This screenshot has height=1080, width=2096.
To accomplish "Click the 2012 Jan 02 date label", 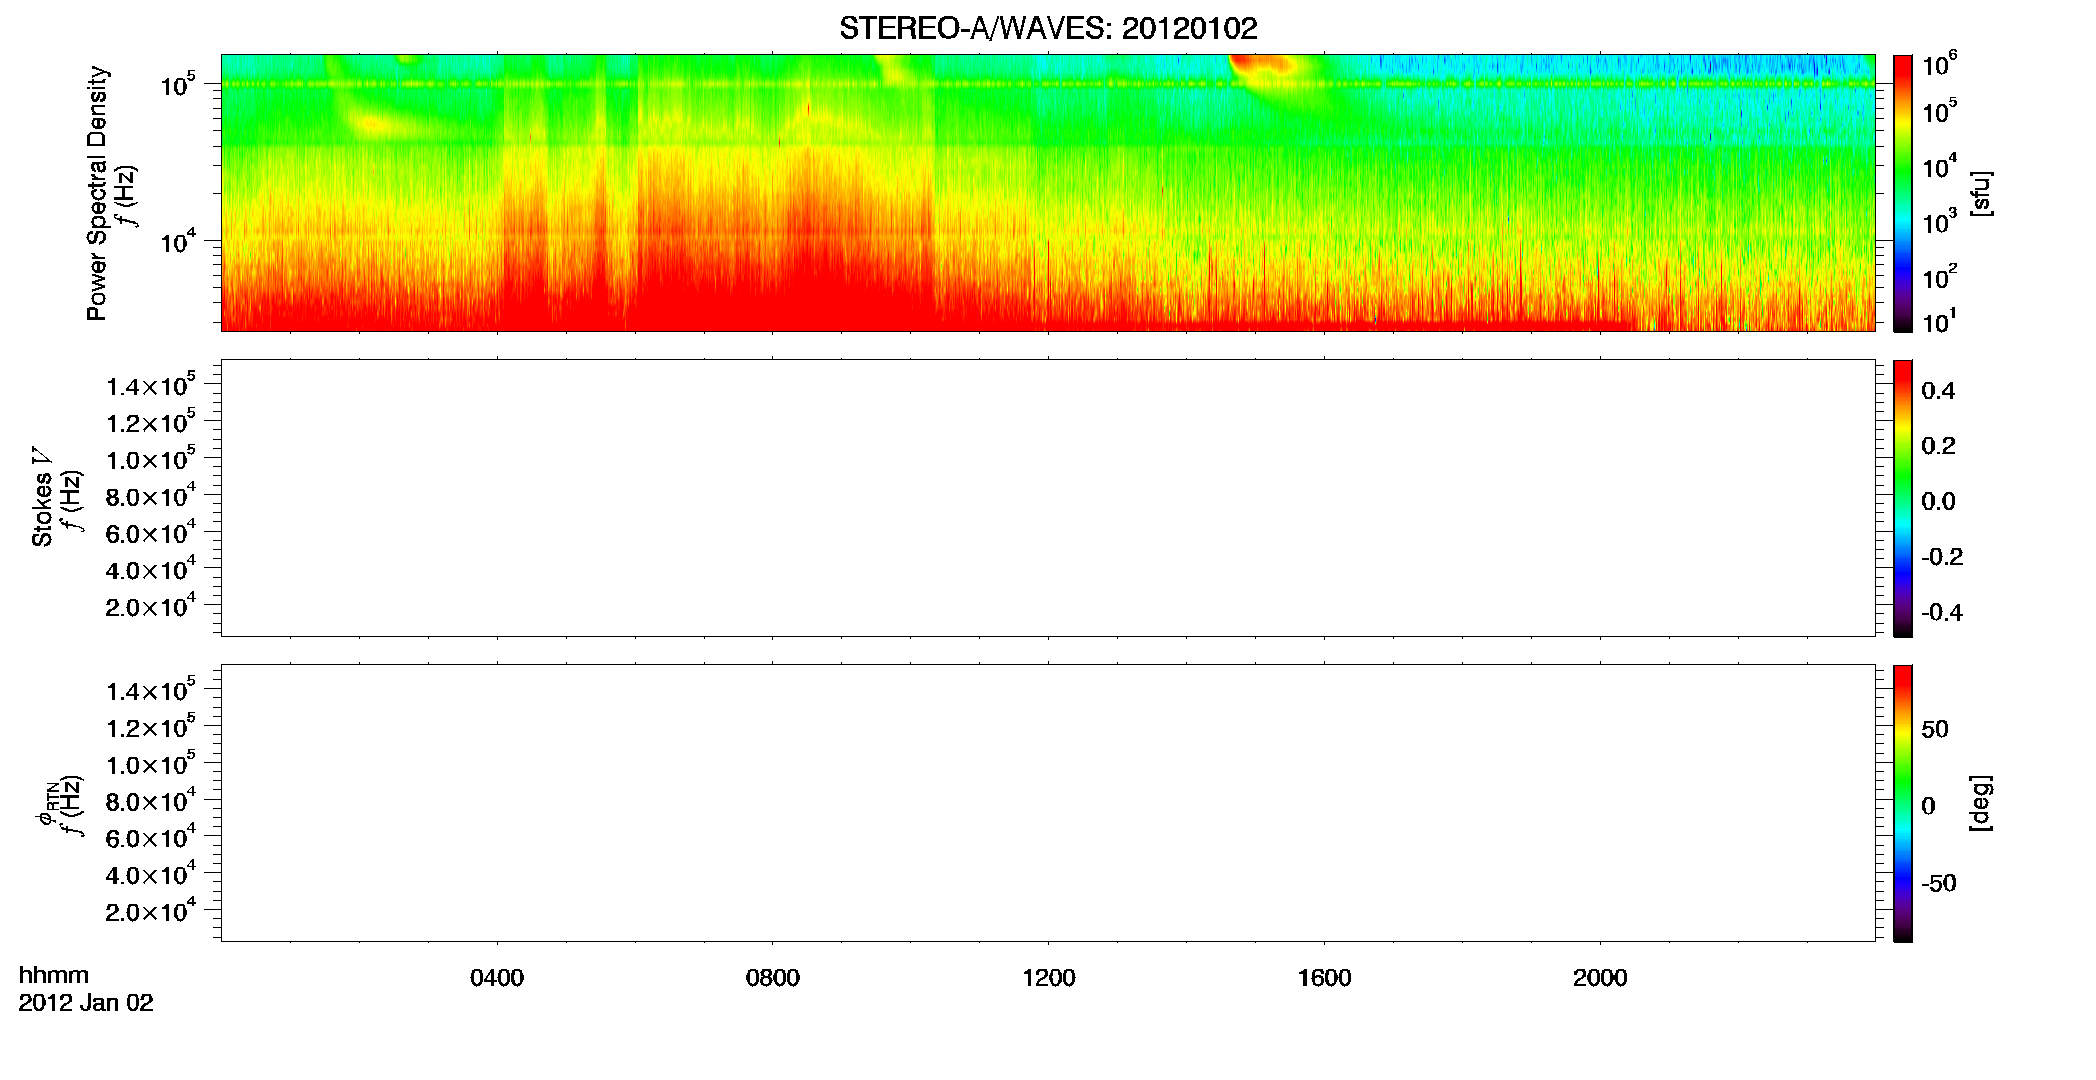I will click(86, 1003).
